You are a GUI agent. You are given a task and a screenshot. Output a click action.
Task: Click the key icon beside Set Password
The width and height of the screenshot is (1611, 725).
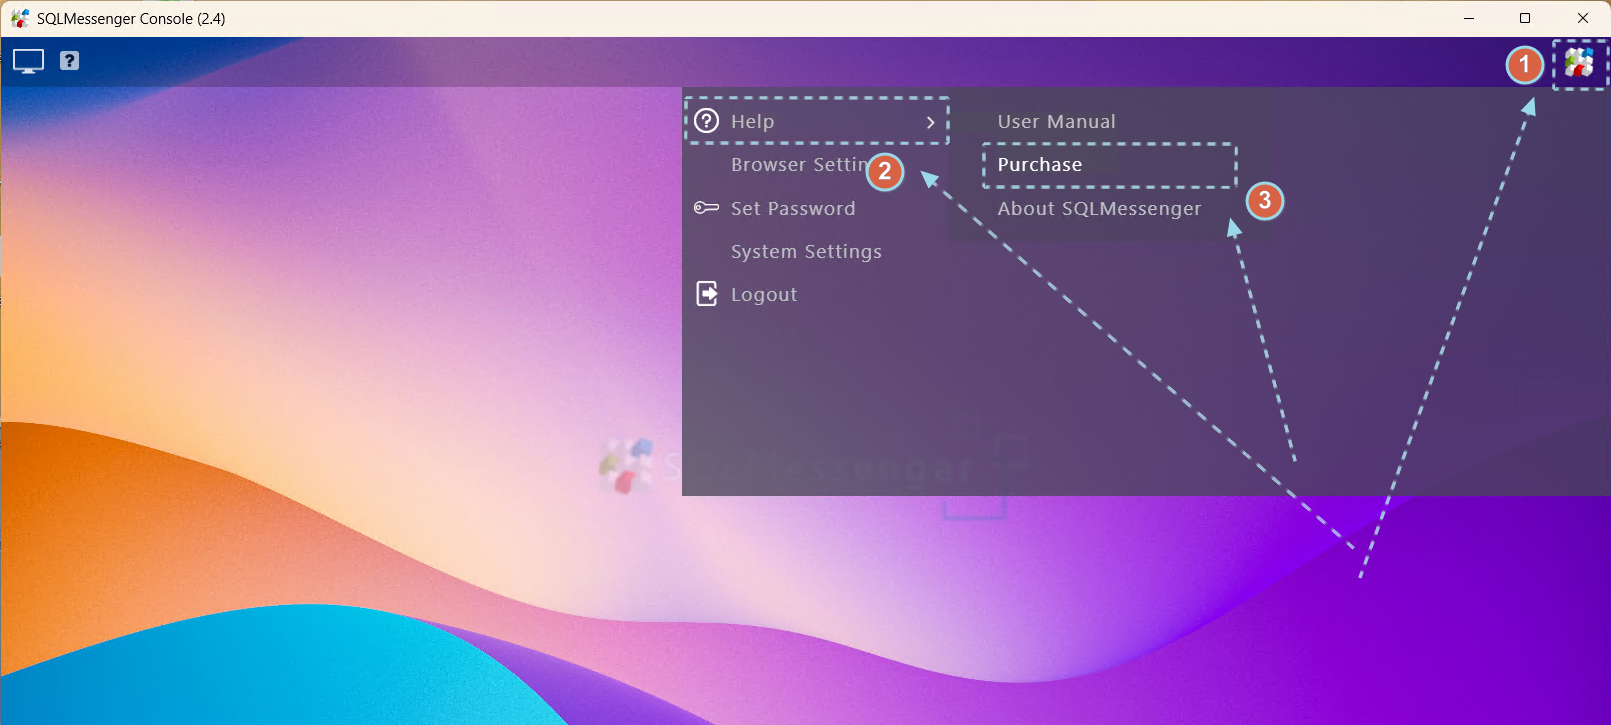706,208
